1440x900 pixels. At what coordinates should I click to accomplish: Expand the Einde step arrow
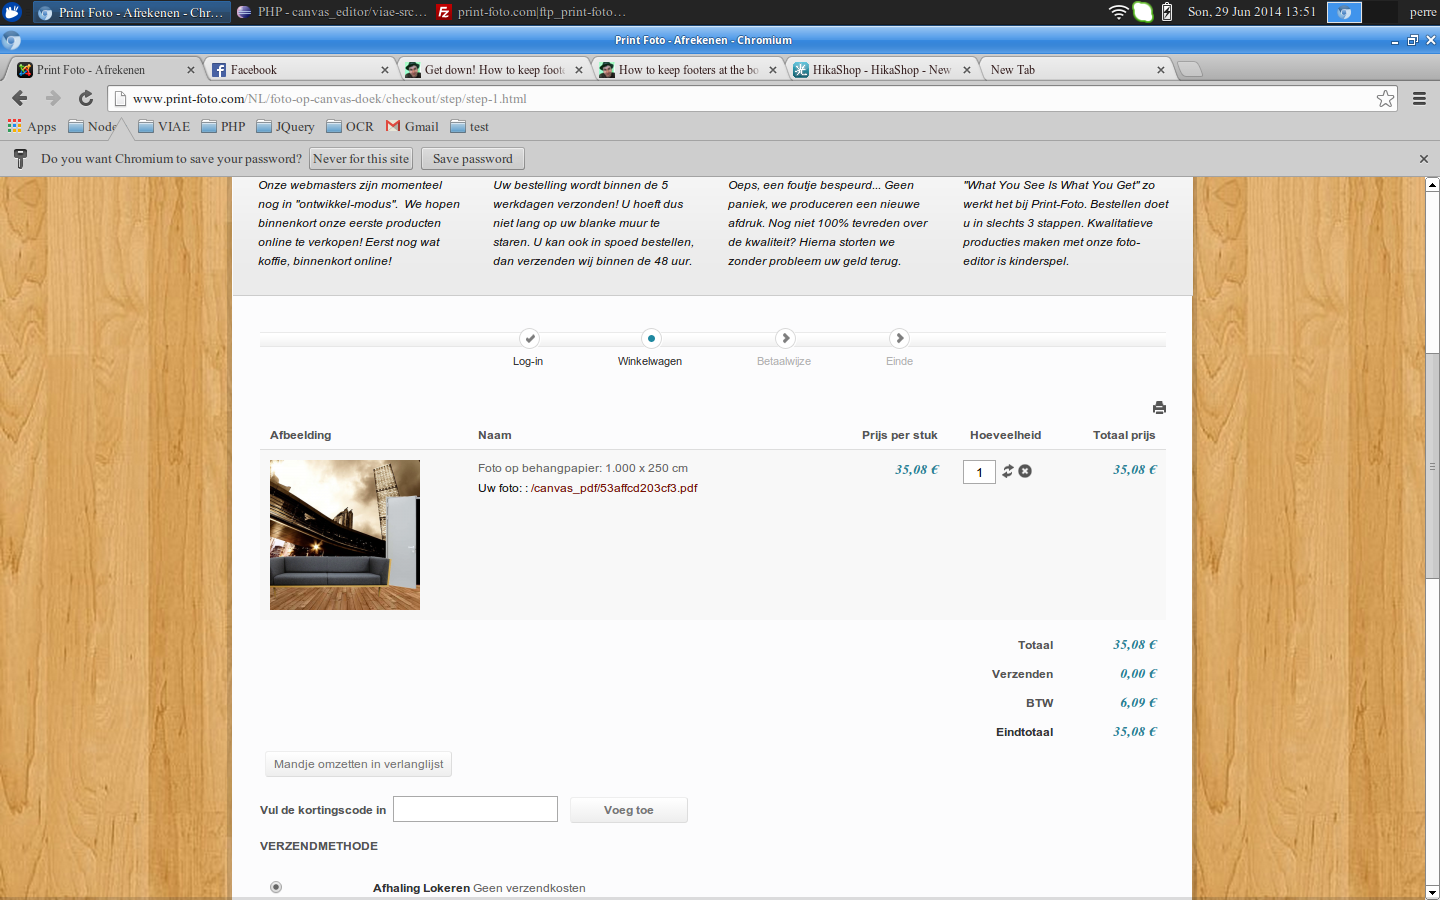tap(899, 338)
